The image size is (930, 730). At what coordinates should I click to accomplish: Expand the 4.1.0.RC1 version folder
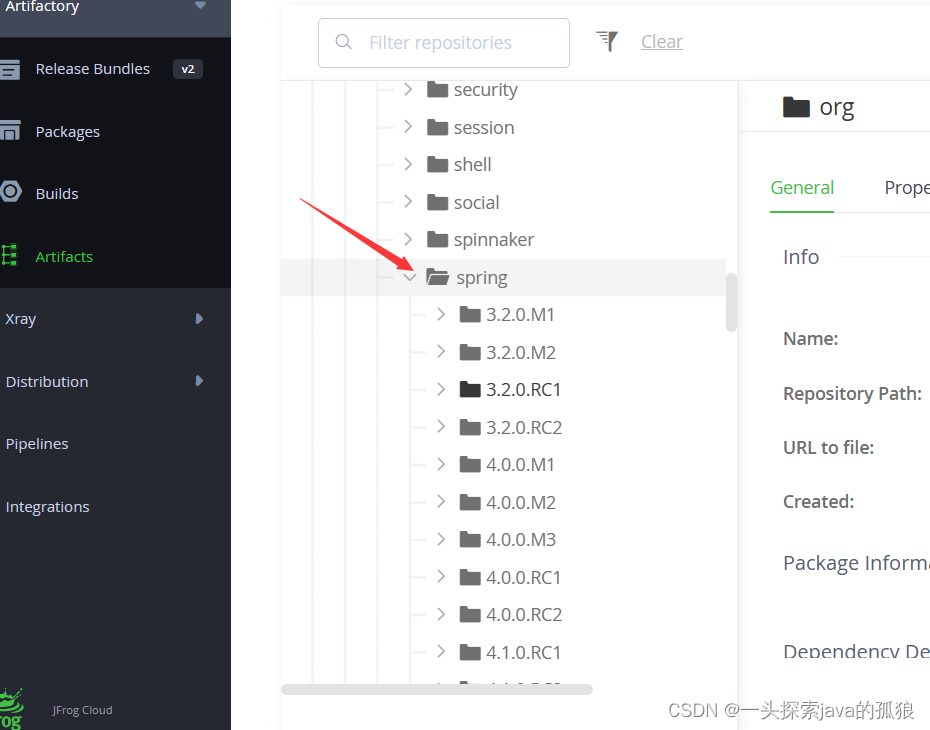pyautogui.click(x=441, y=652)
